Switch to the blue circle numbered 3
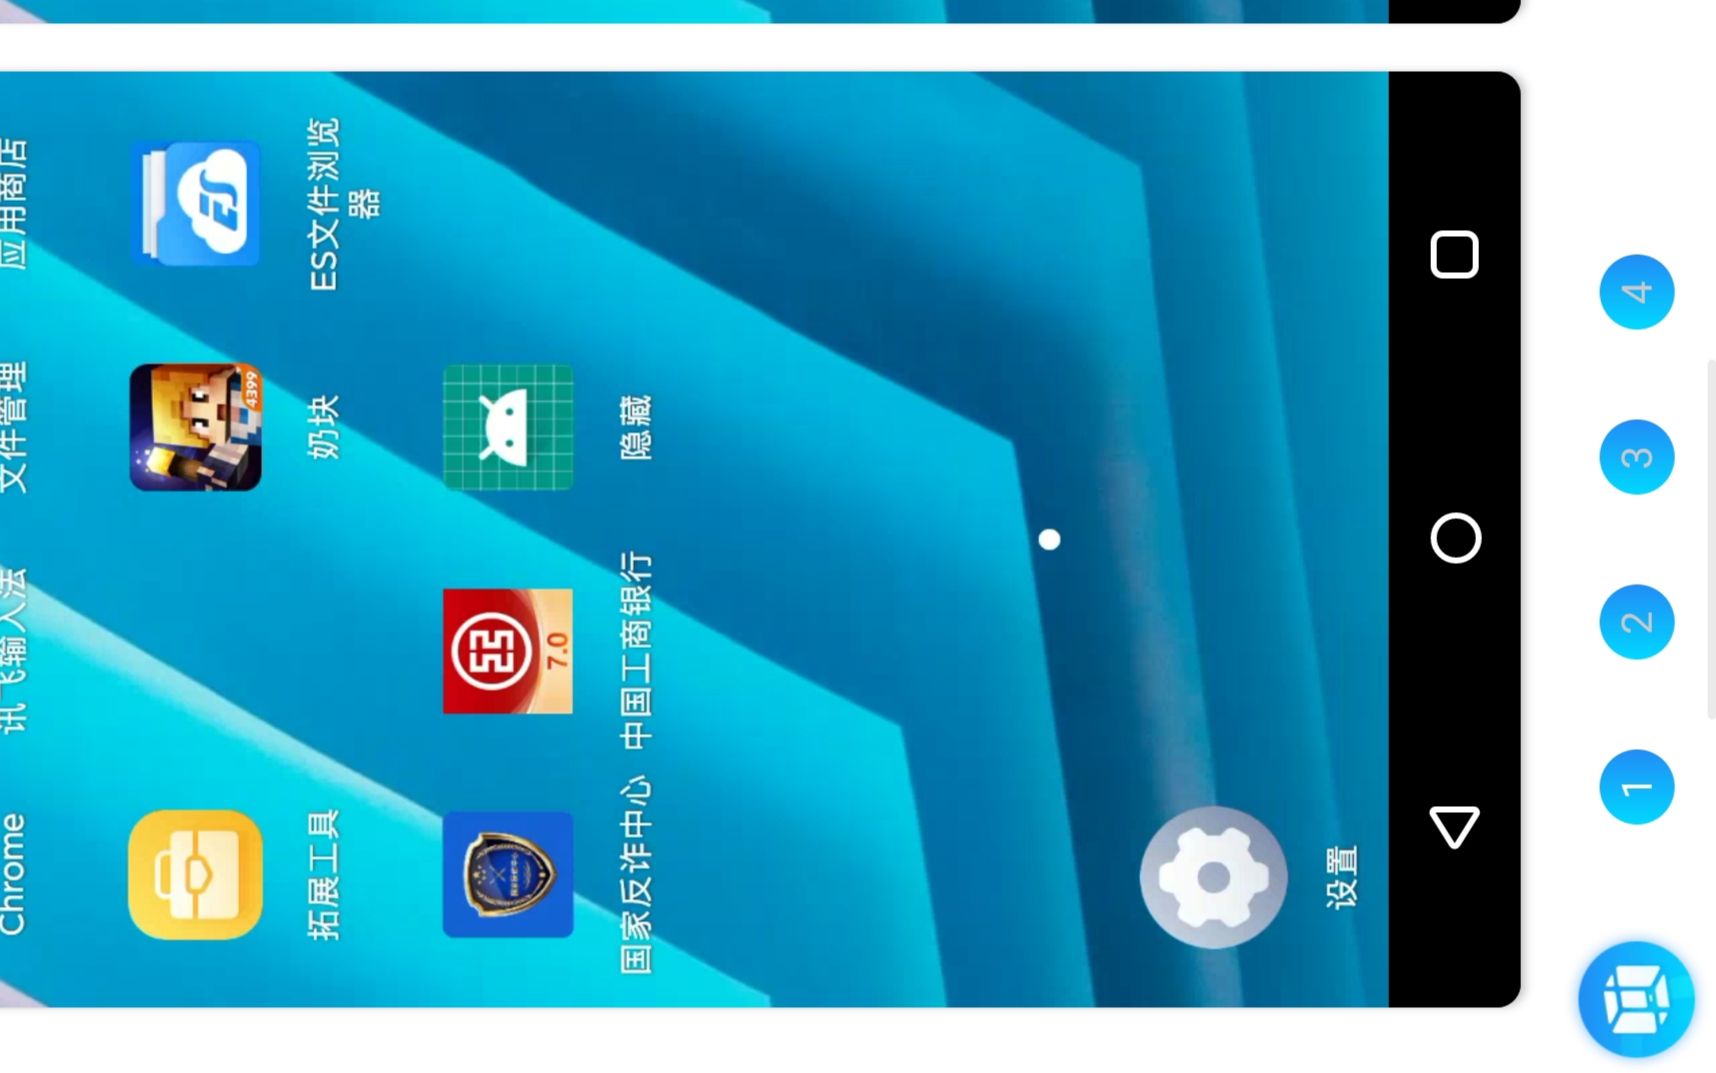The width and height of the screenshot is (1716, 1073). (x=1636, y=457)
